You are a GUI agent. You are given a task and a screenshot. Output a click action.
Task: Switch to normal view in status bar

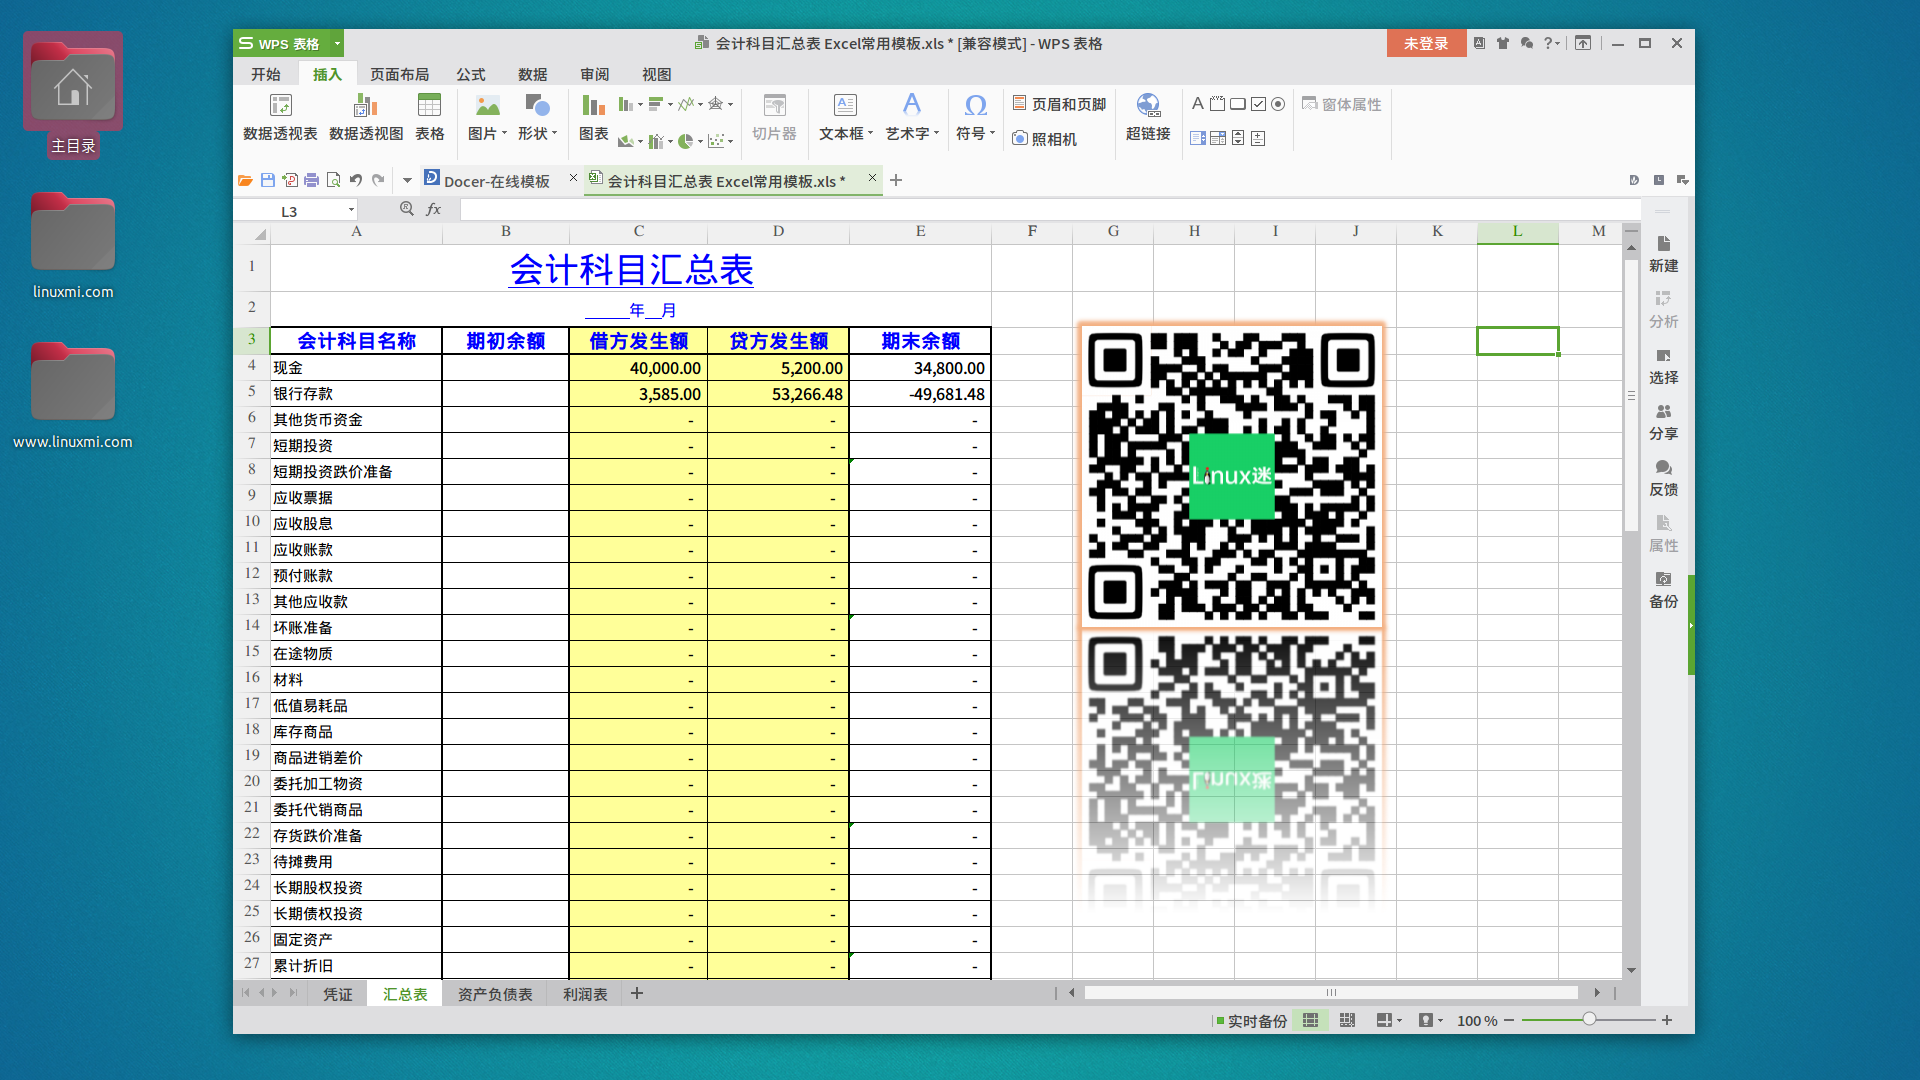coord(1310,1020)
